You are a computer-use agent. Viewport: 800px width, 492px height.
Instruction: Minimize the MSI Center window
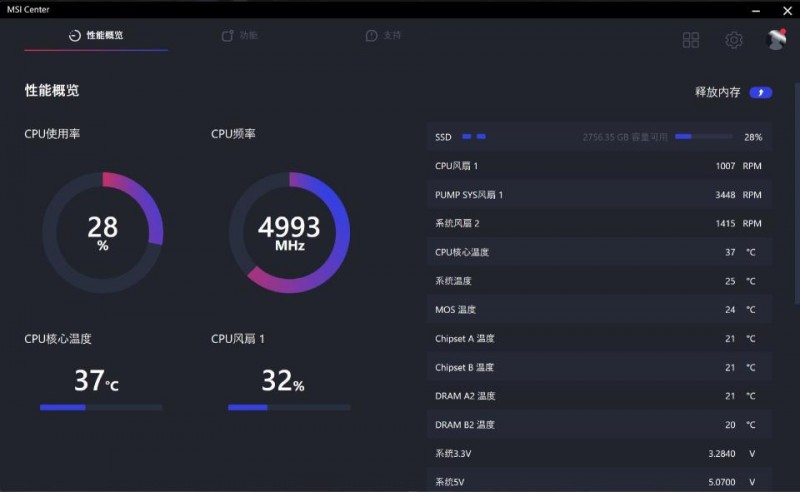click(x=756, y=10)
